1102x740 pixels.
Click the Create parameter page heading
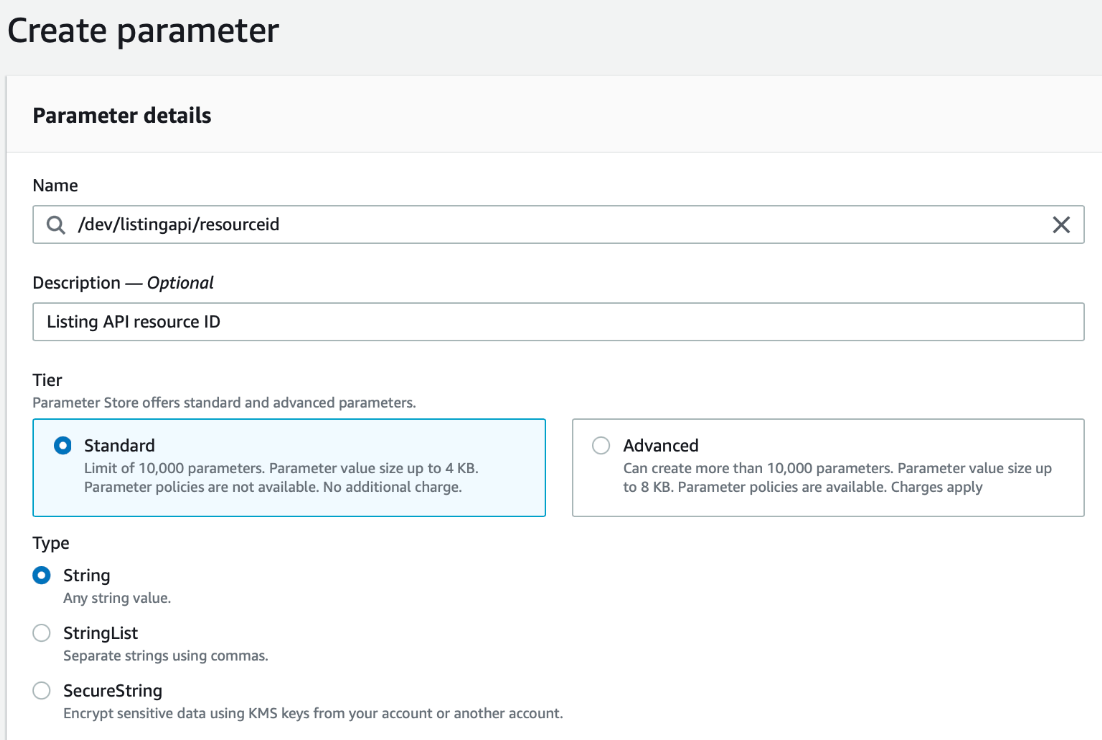[143, 31]
